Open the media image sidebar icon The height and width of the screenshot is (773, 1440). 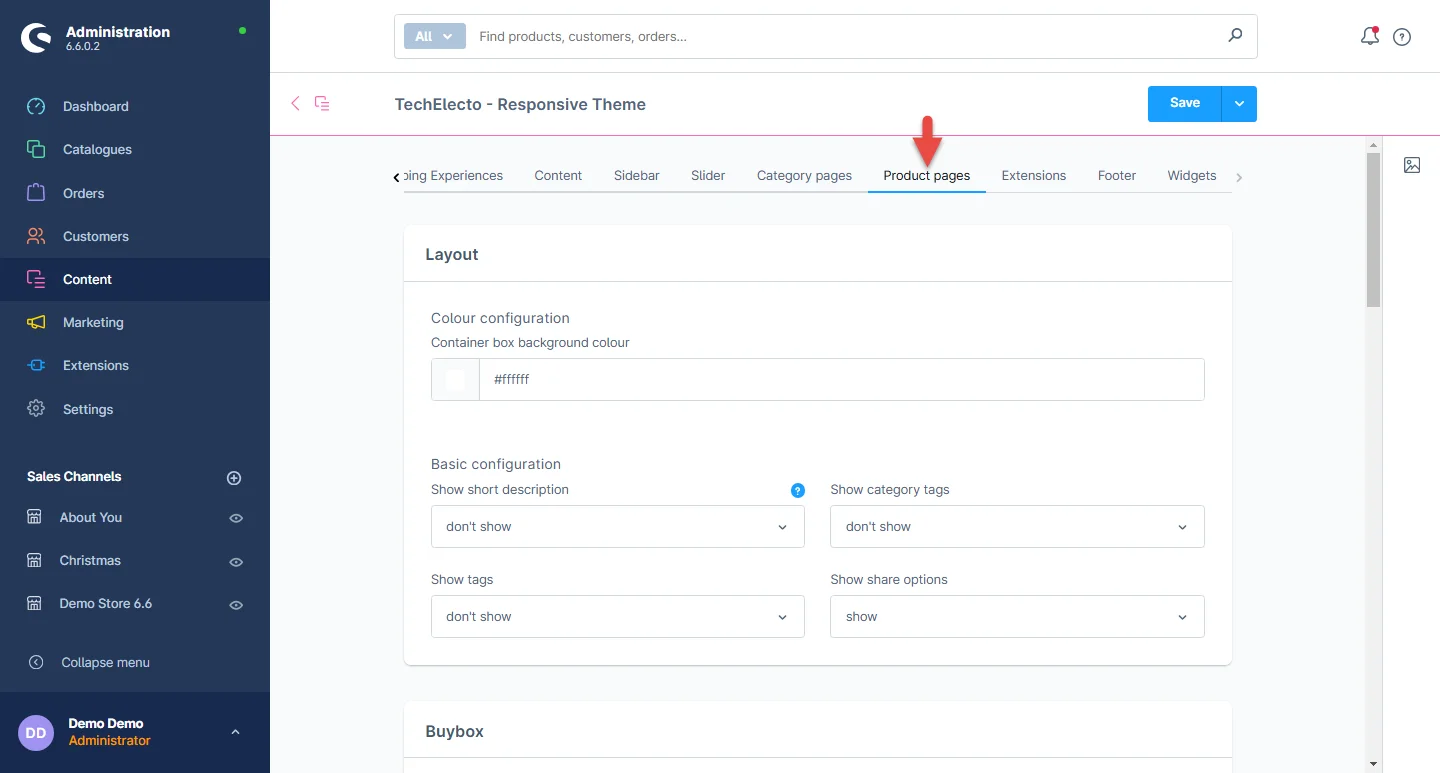[1412, 165]
